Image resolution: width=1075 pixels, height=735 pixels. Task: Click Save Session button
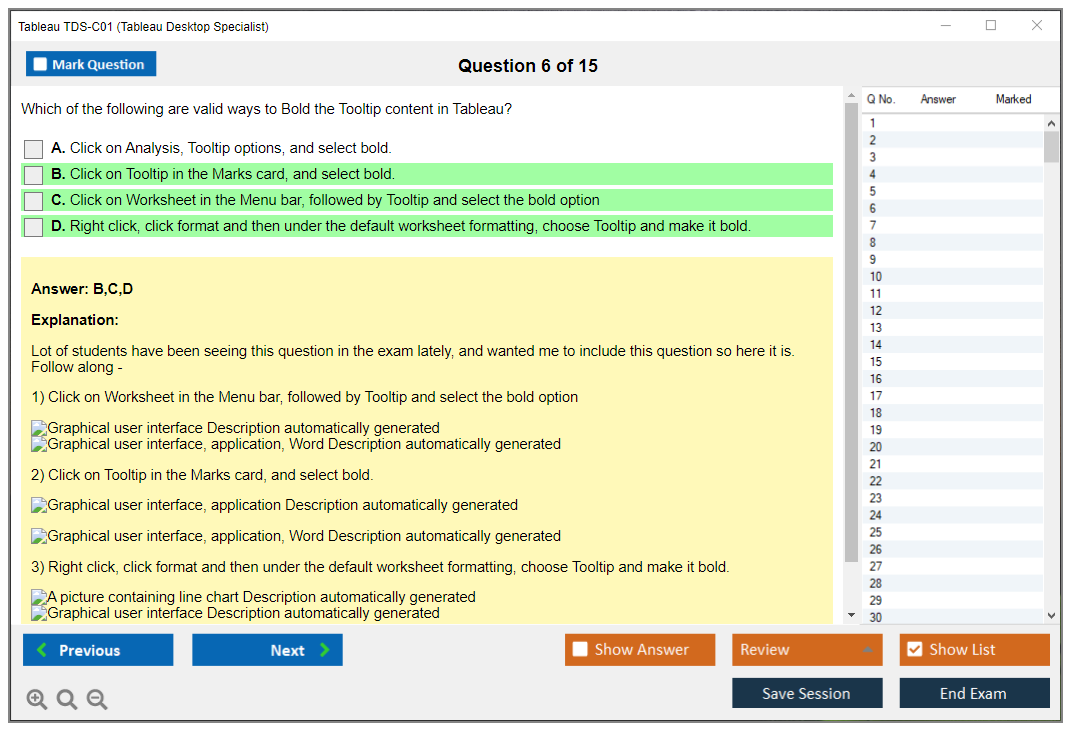click(x=806, y=693)
